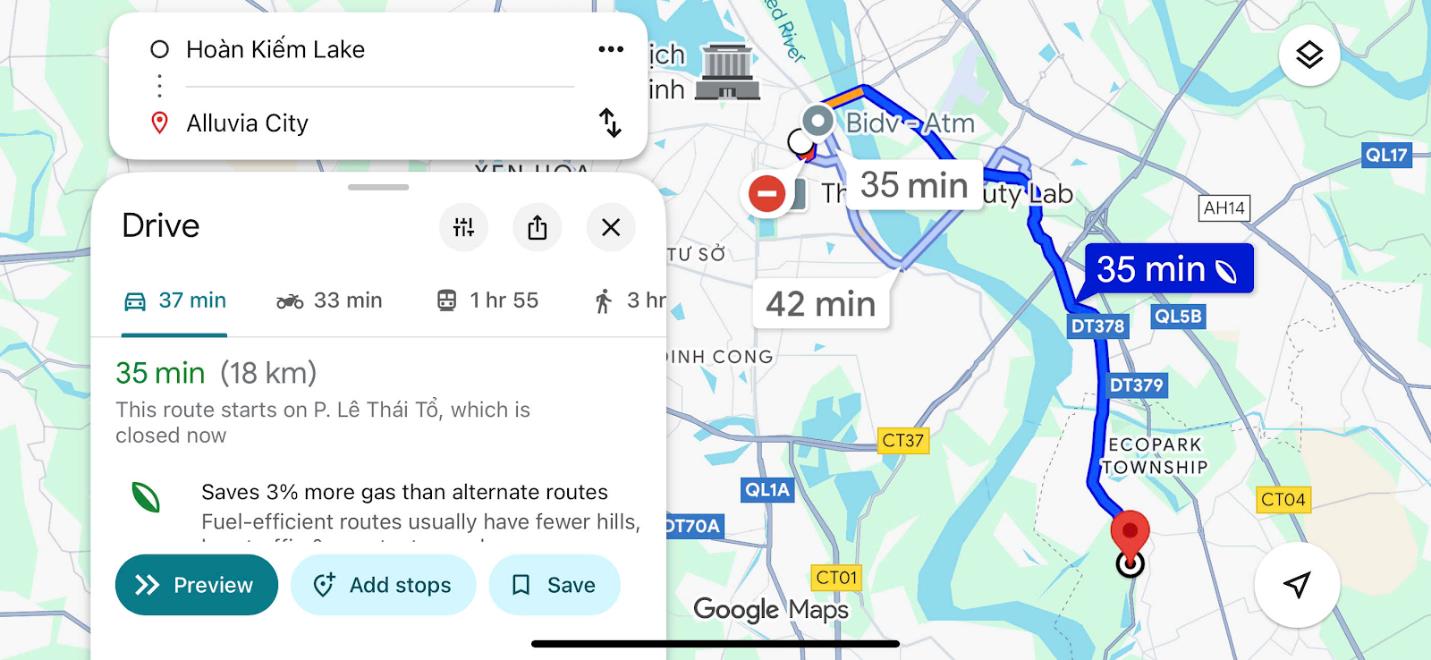The height and width of the screenshot is (660, 1431).
Task: Share directions using the share icon
Action: [x=537, y=227]
